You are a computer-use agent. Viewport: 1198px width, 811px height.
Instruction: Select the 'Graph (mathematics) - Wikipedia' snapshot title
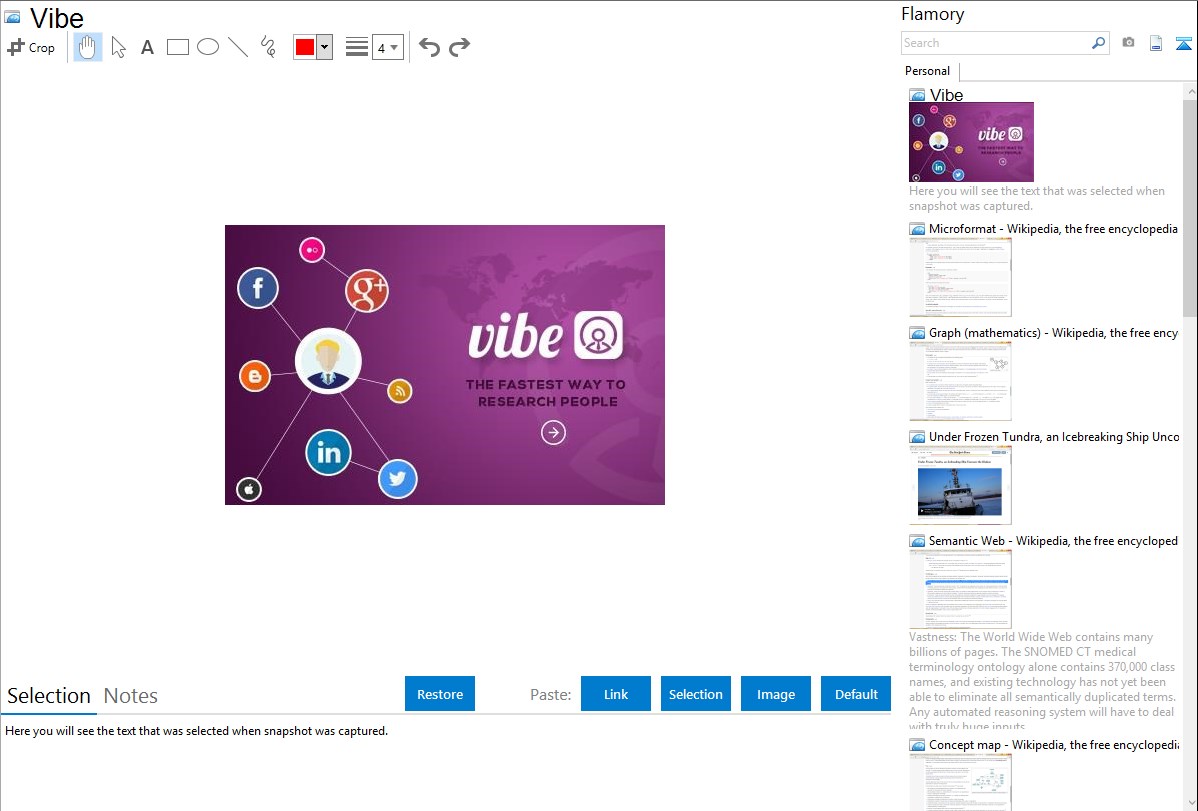[x=1053, y=333]
